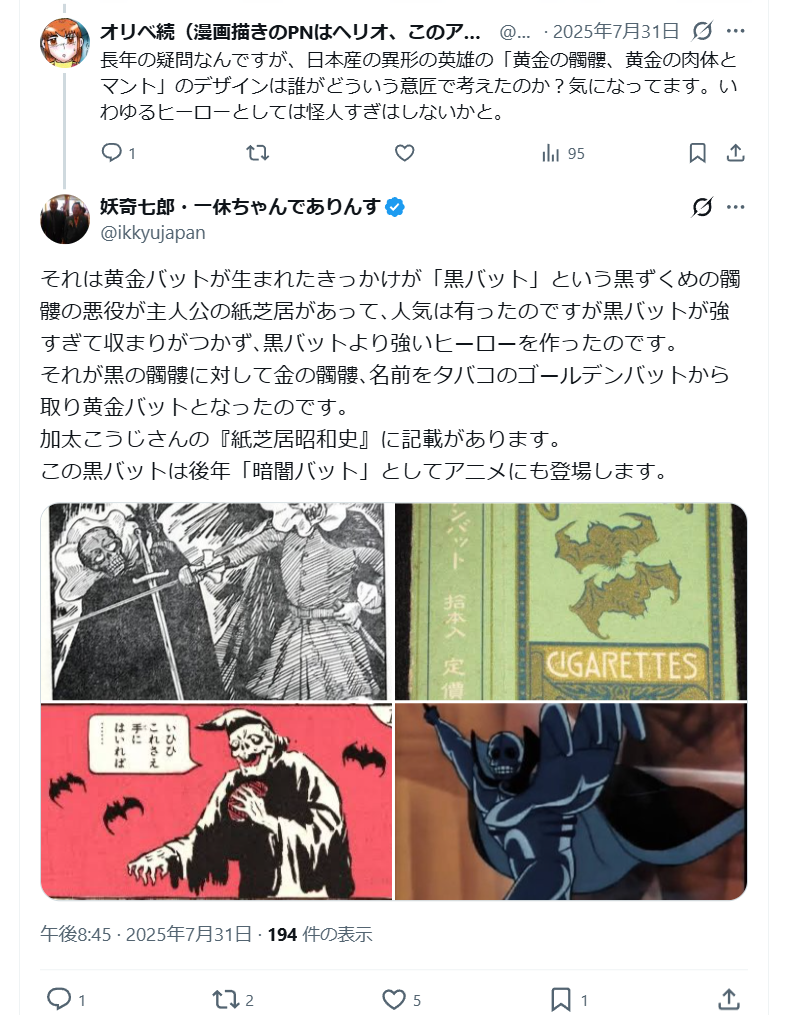The image size is (789, 1015).
Task: View the Golden Bat cigarettes package image
Action: pos(571,601)
